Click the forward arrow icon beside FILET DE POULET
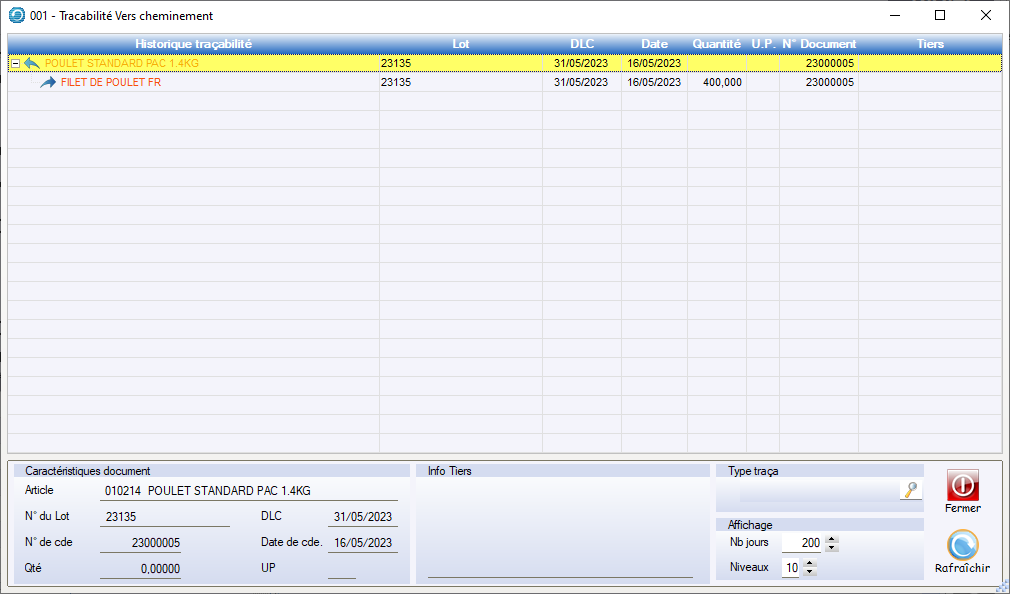 pos(48,83)
